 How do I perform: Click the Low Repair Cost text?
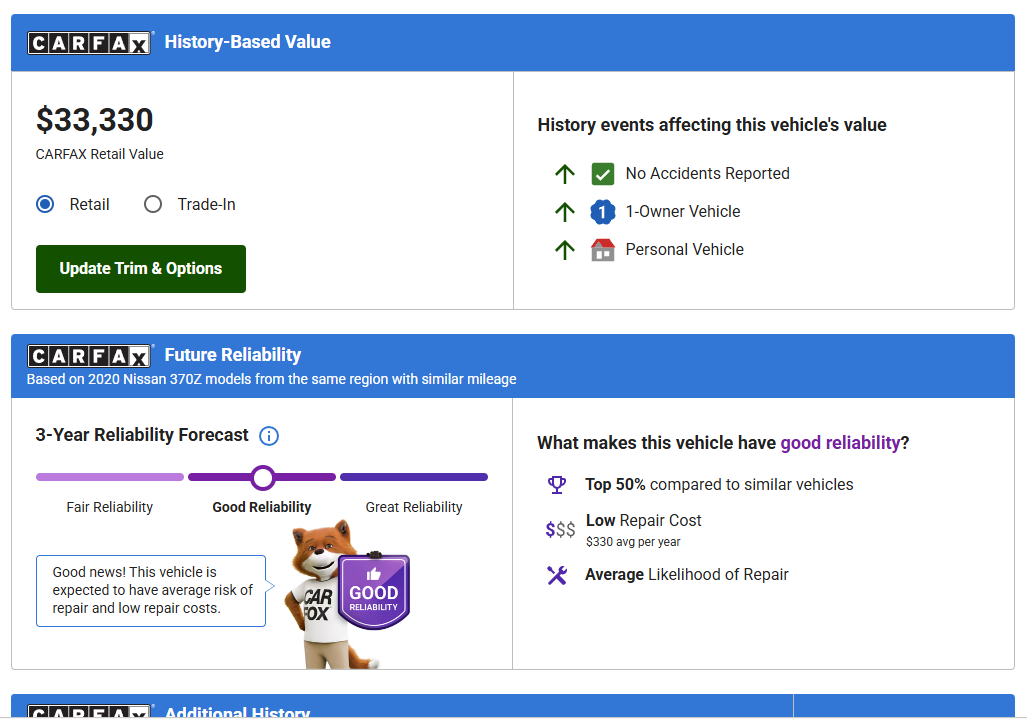[x=643, y=521]
